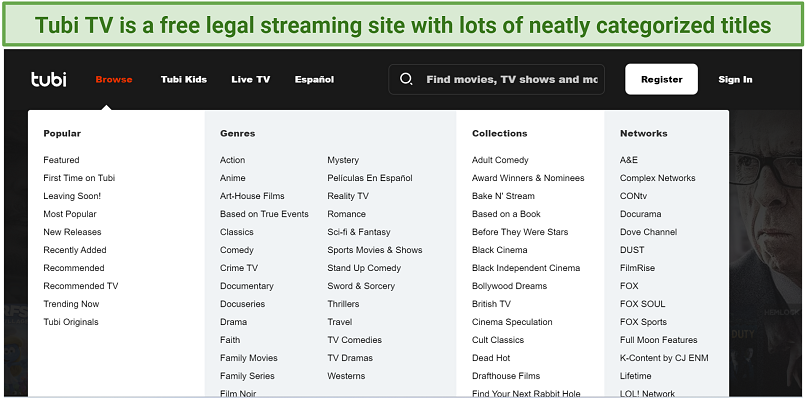Open Sword & Sorcery genre
This screenshot has width=806, height=399.
(x=361, y=286)
